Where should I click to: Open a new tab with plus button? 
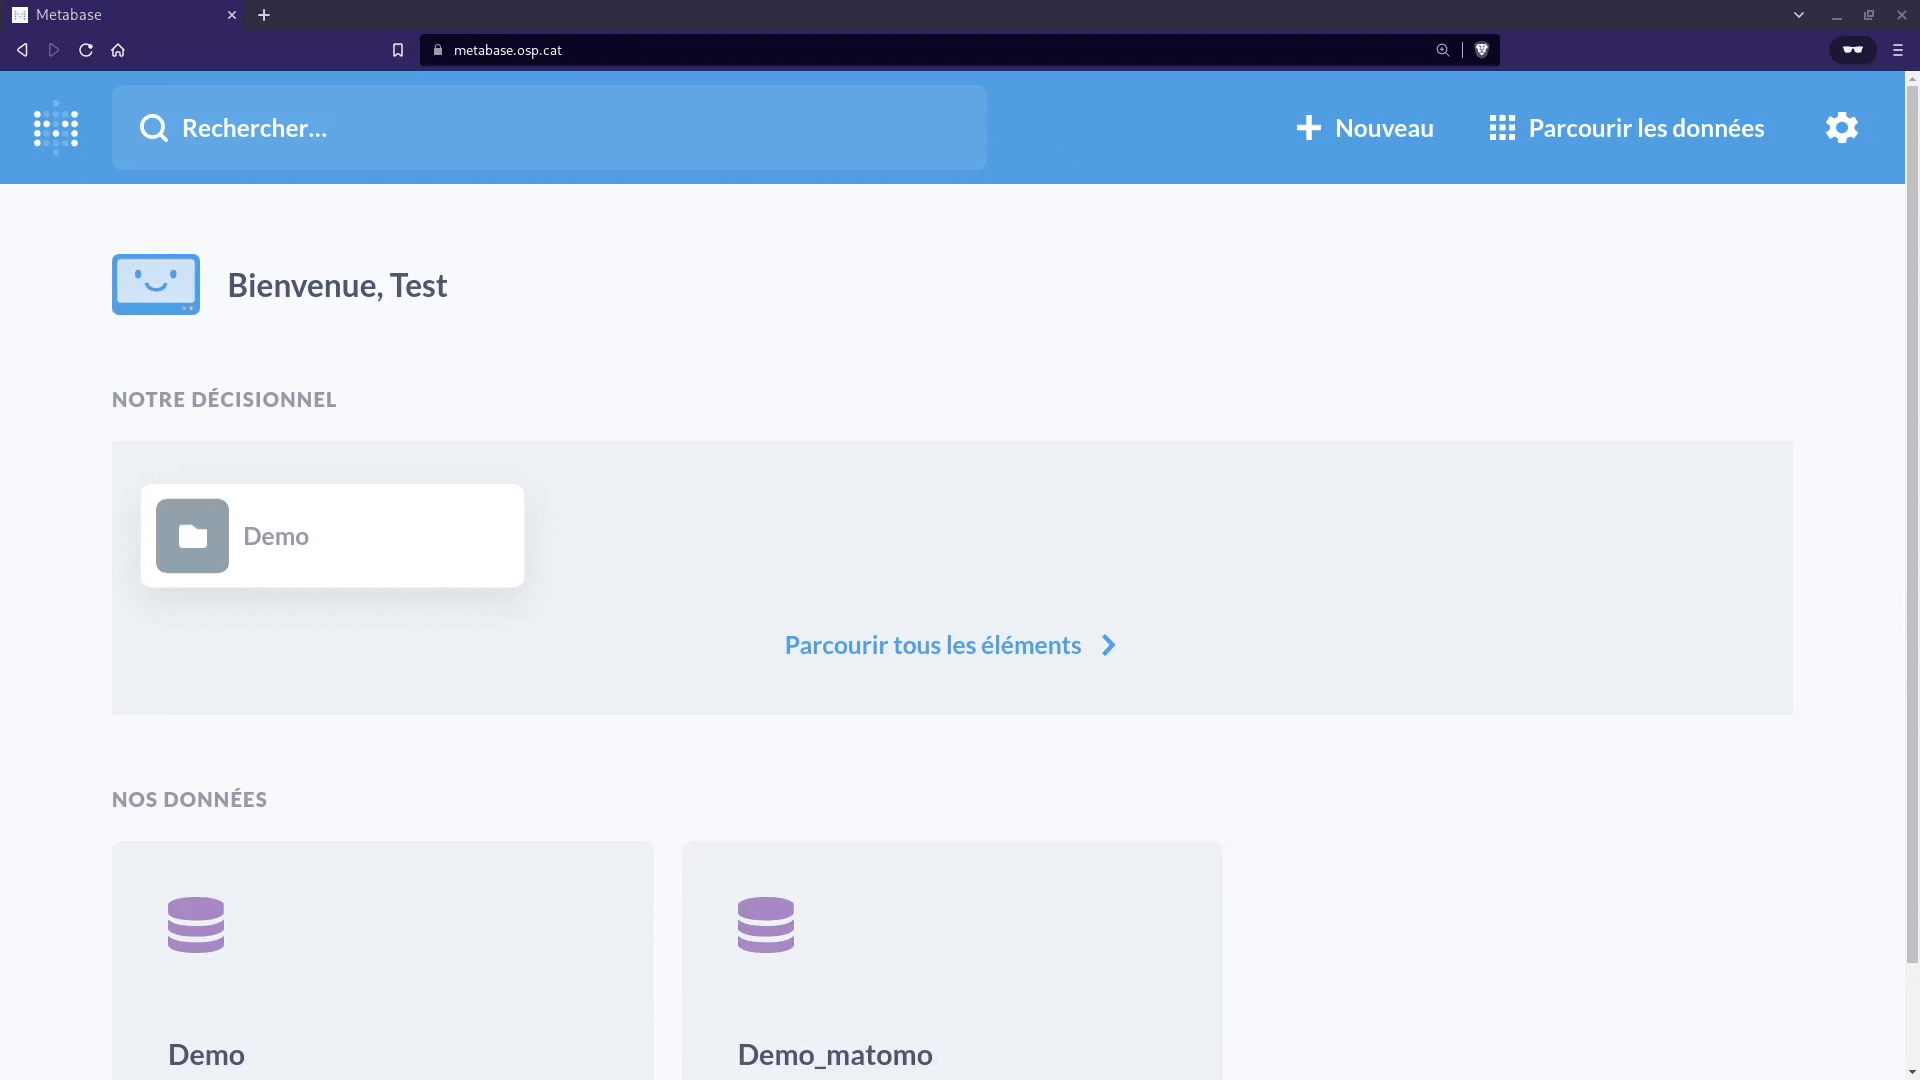[264, 15]
